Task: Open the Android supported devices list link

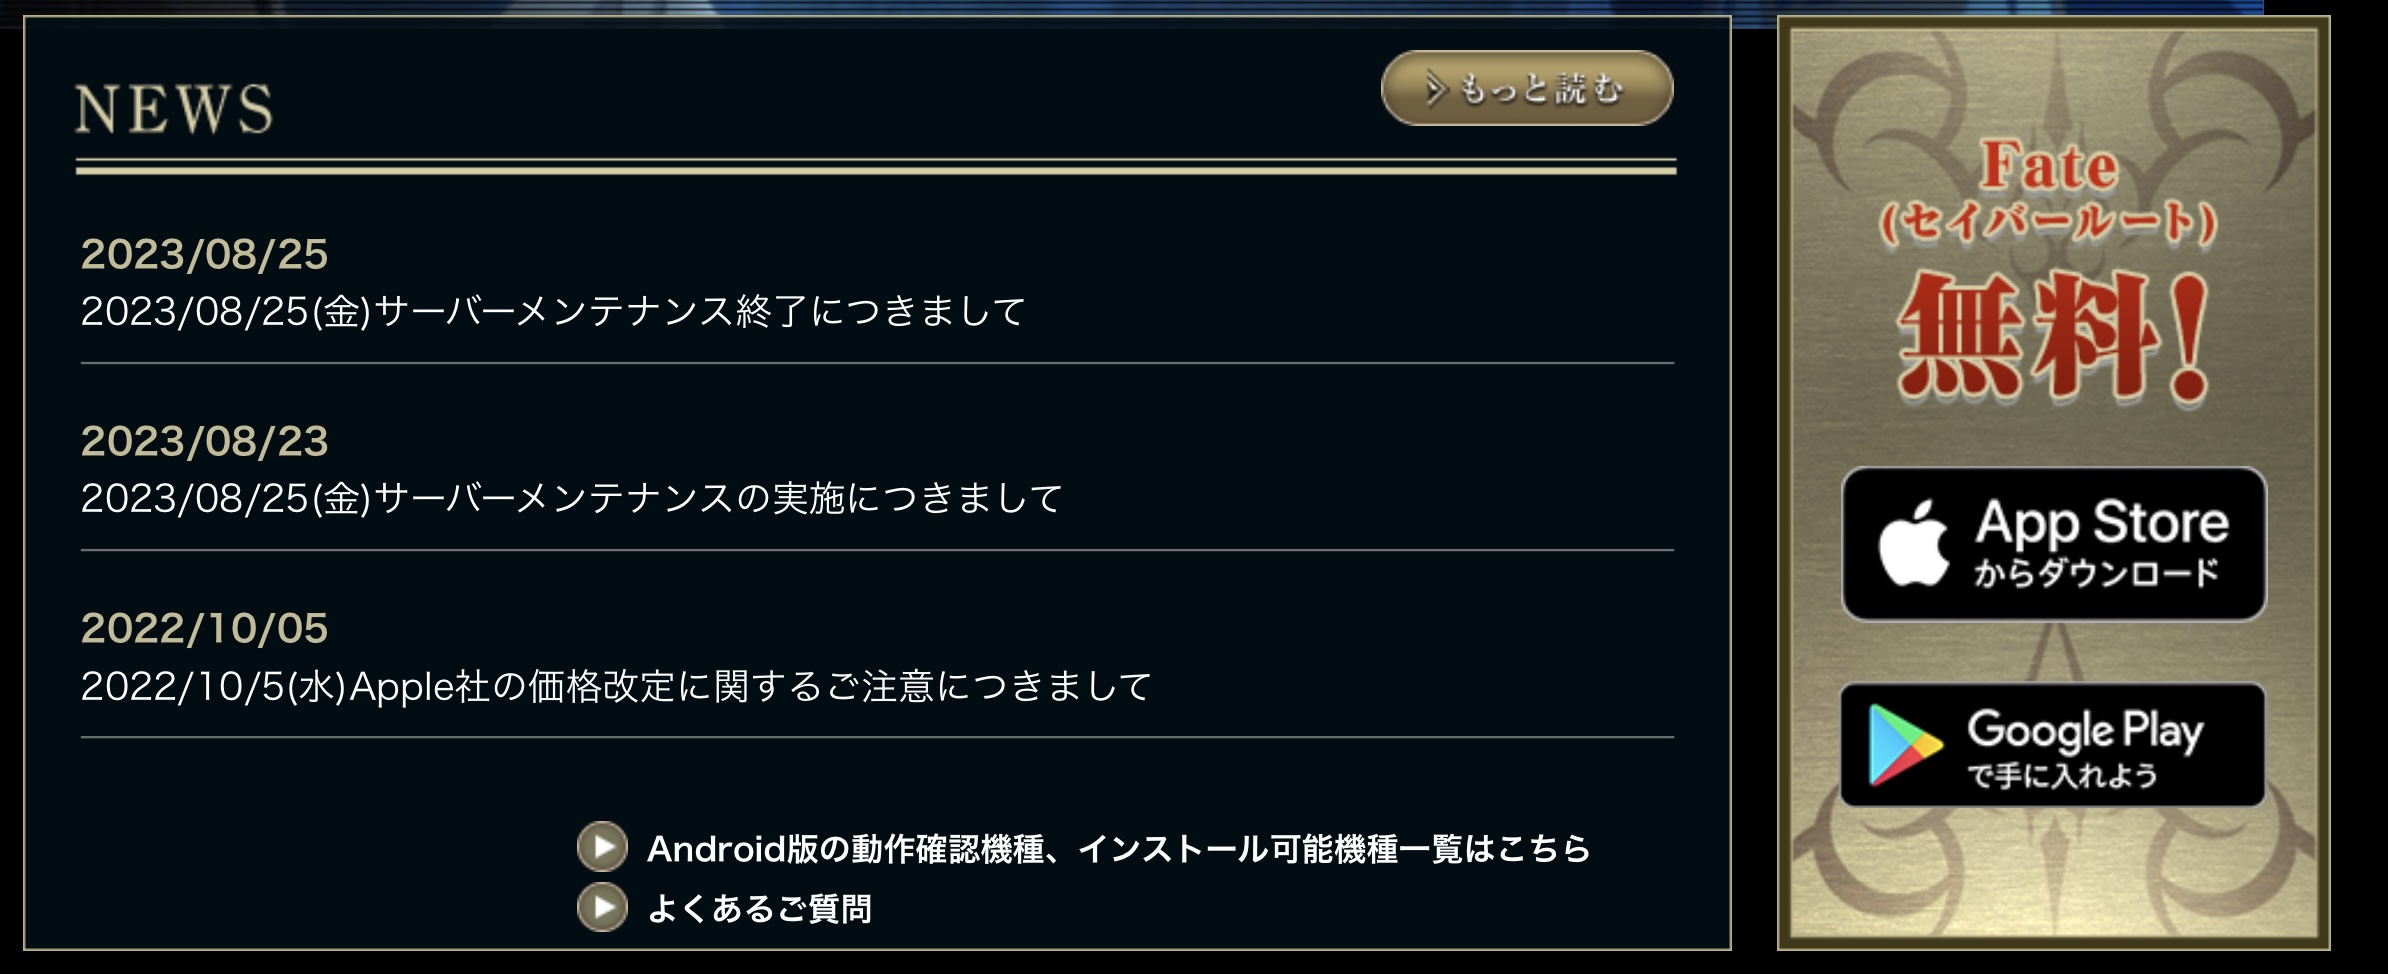Action: pyautogui.click(x=1119, y=849)
